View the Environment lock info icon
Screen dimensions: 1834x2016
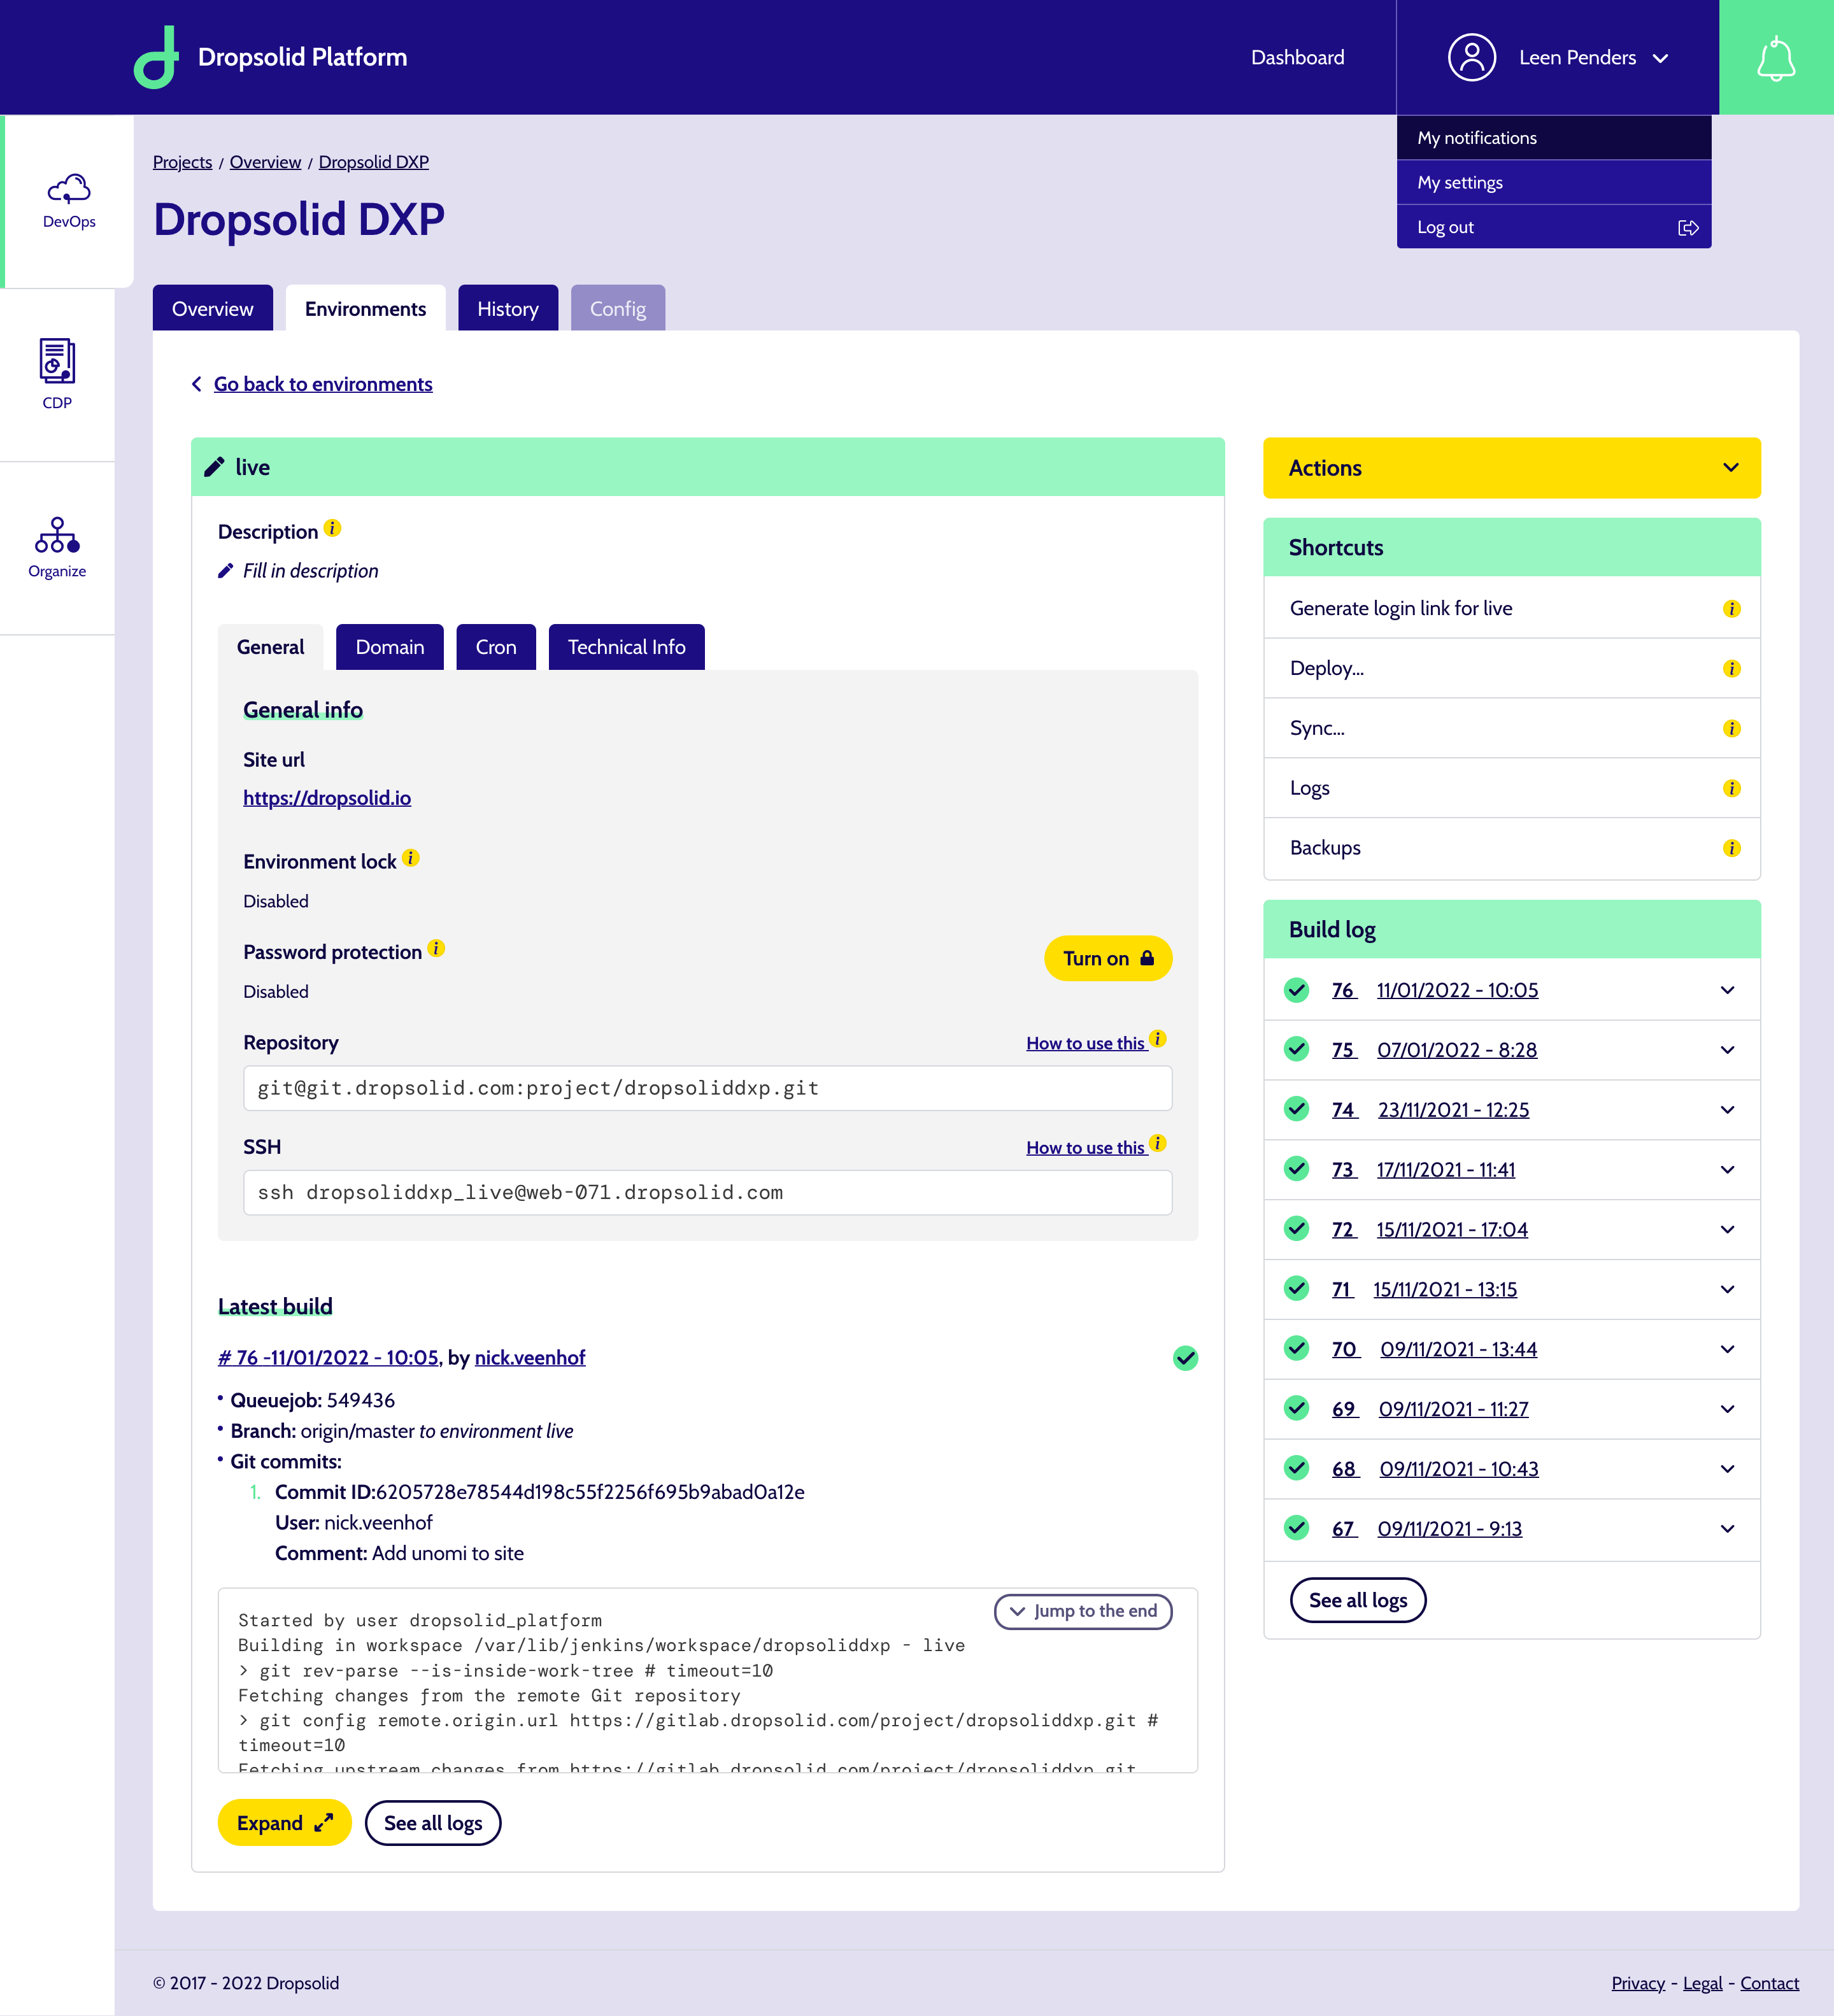coord(410,857)
